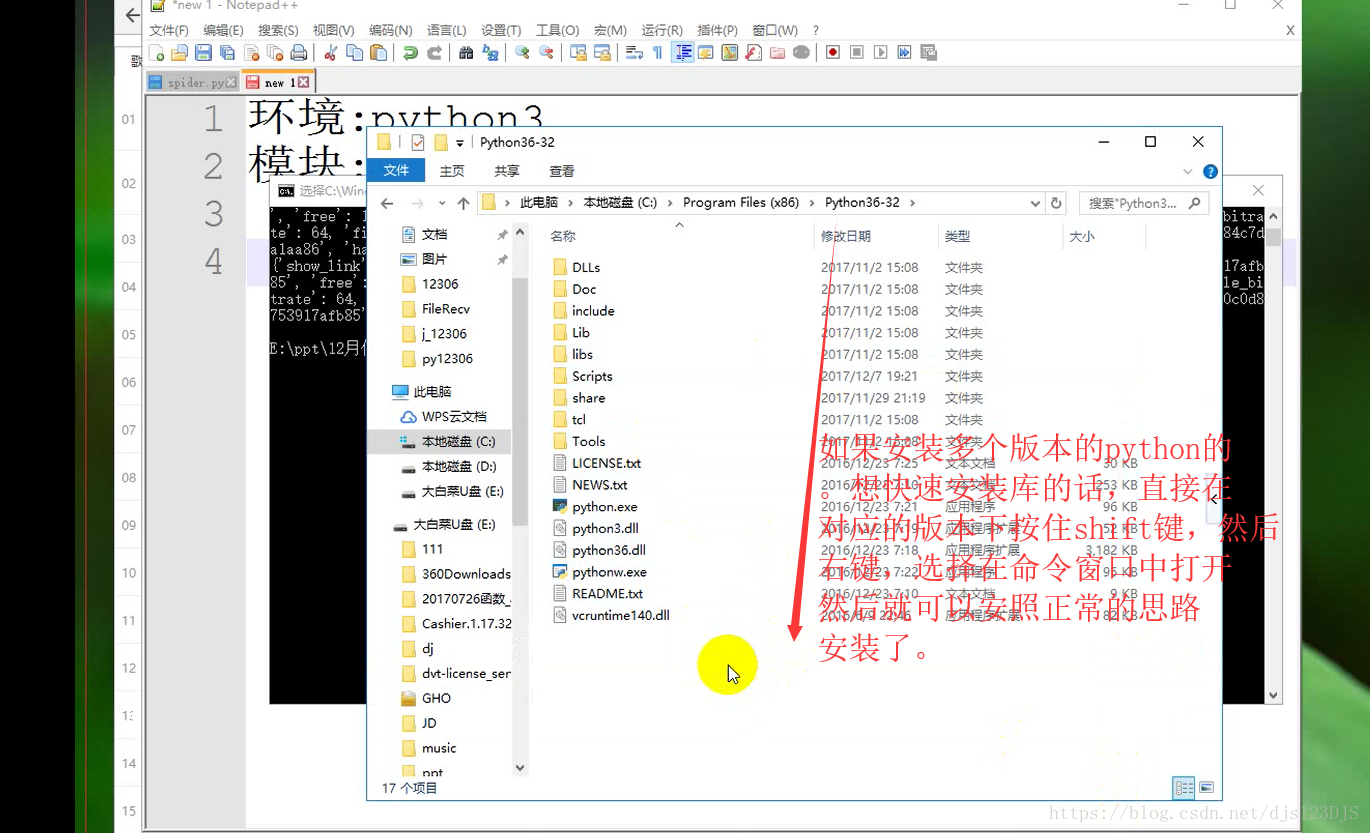This screenshot has height=833, width=1370.
Task: Click the Explorer search box
Action: click(x=1143, y=203)
